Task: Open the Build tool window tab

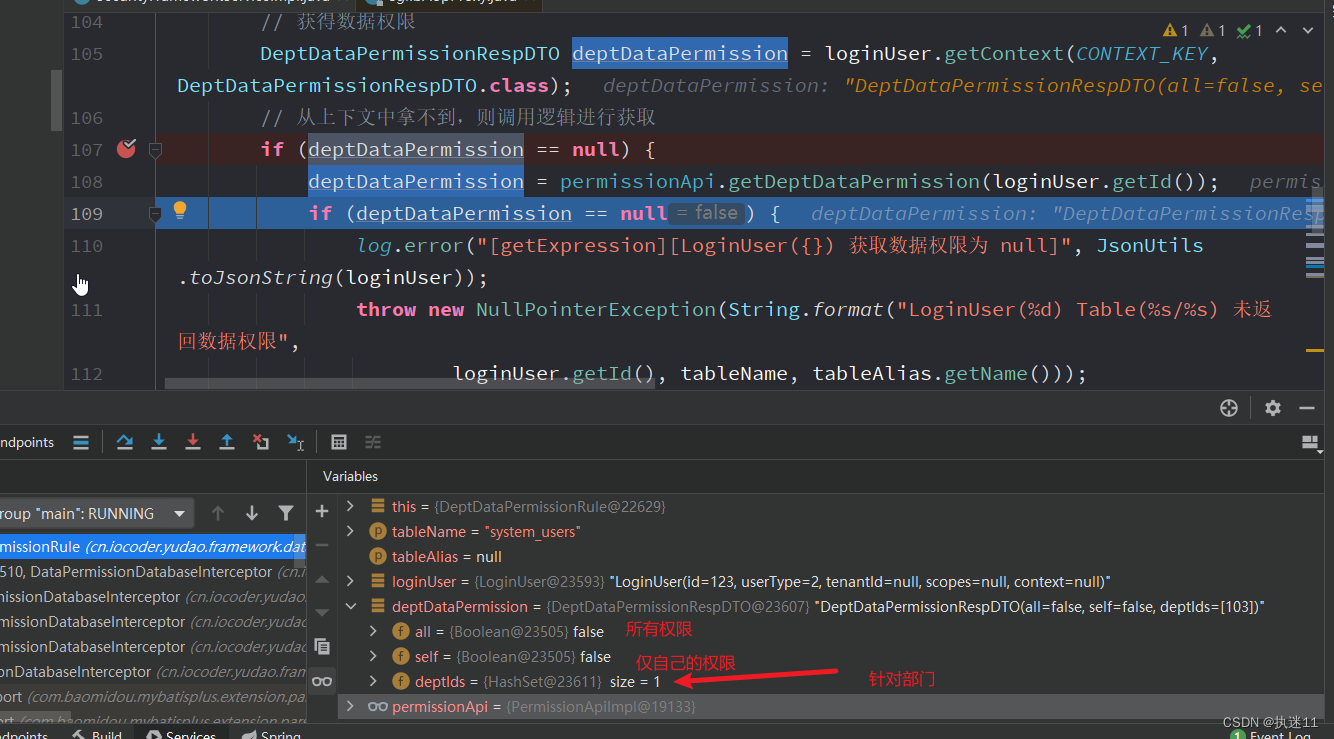Action: coord(97,734)
